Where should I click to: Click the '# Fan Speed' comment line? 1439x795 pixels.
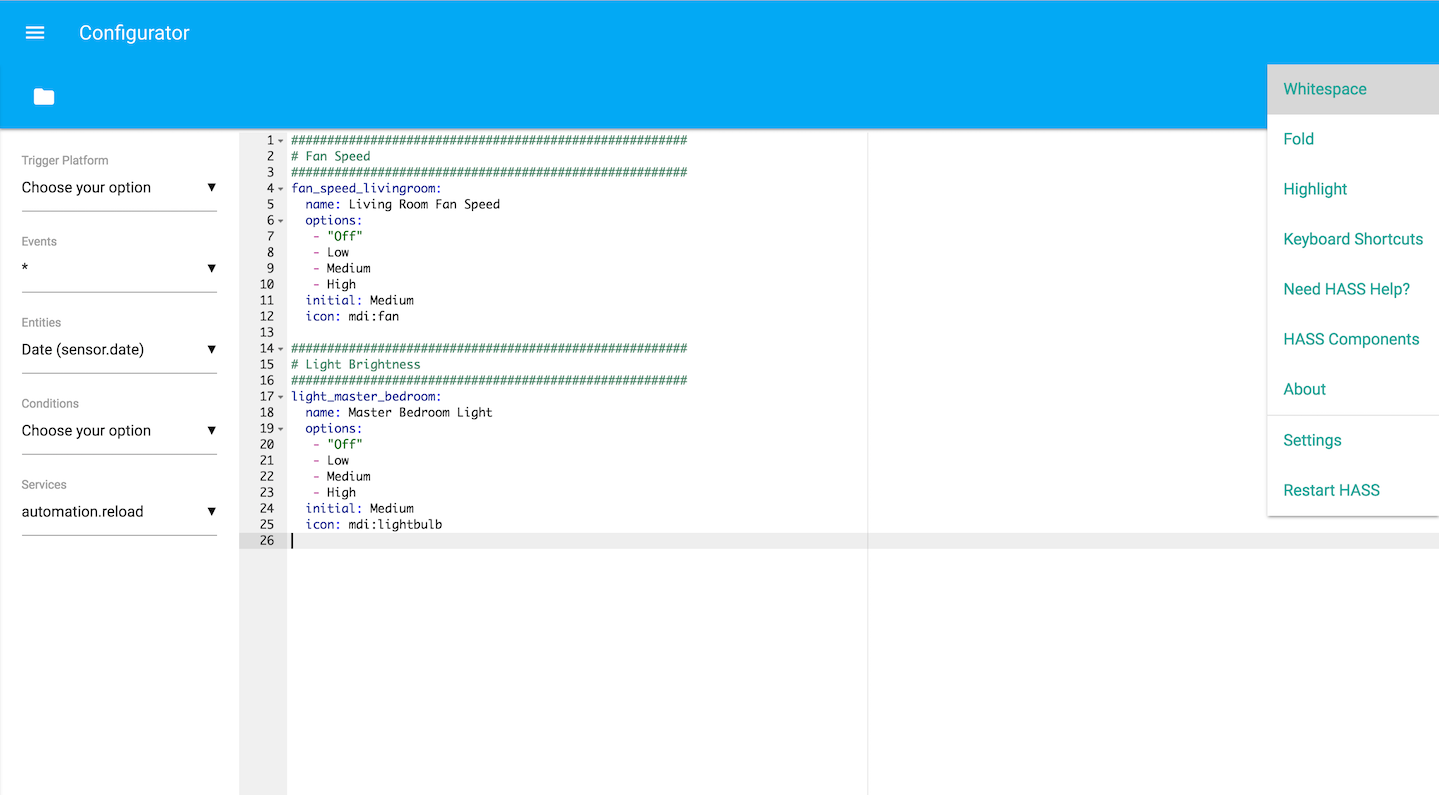point(331,156)
